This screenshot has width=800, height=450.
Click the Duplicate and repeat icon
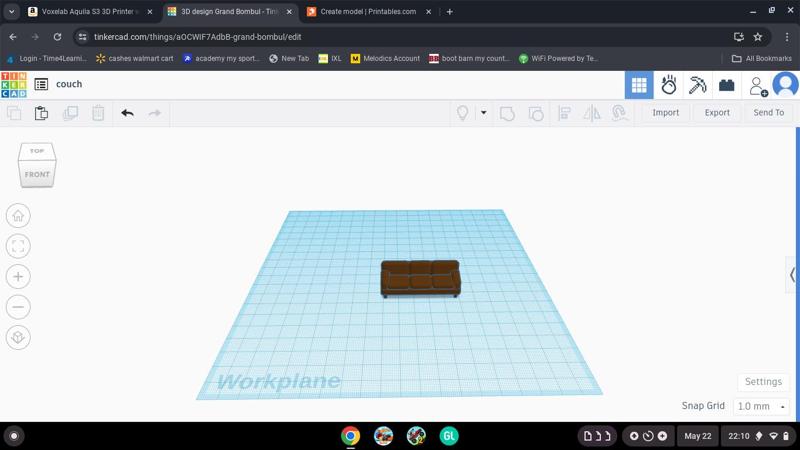[x=70, y=113]
